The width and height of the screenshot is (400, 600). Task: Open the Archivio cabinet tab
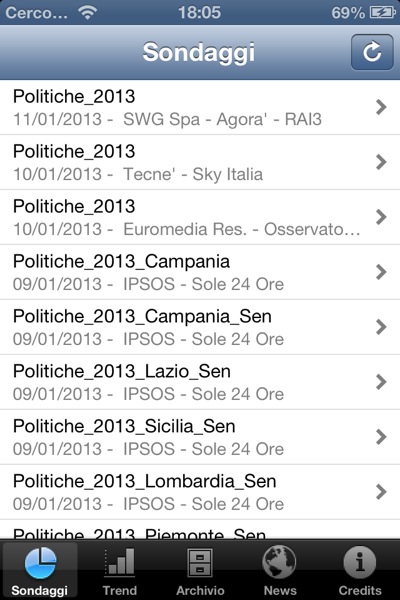point(200,569)
